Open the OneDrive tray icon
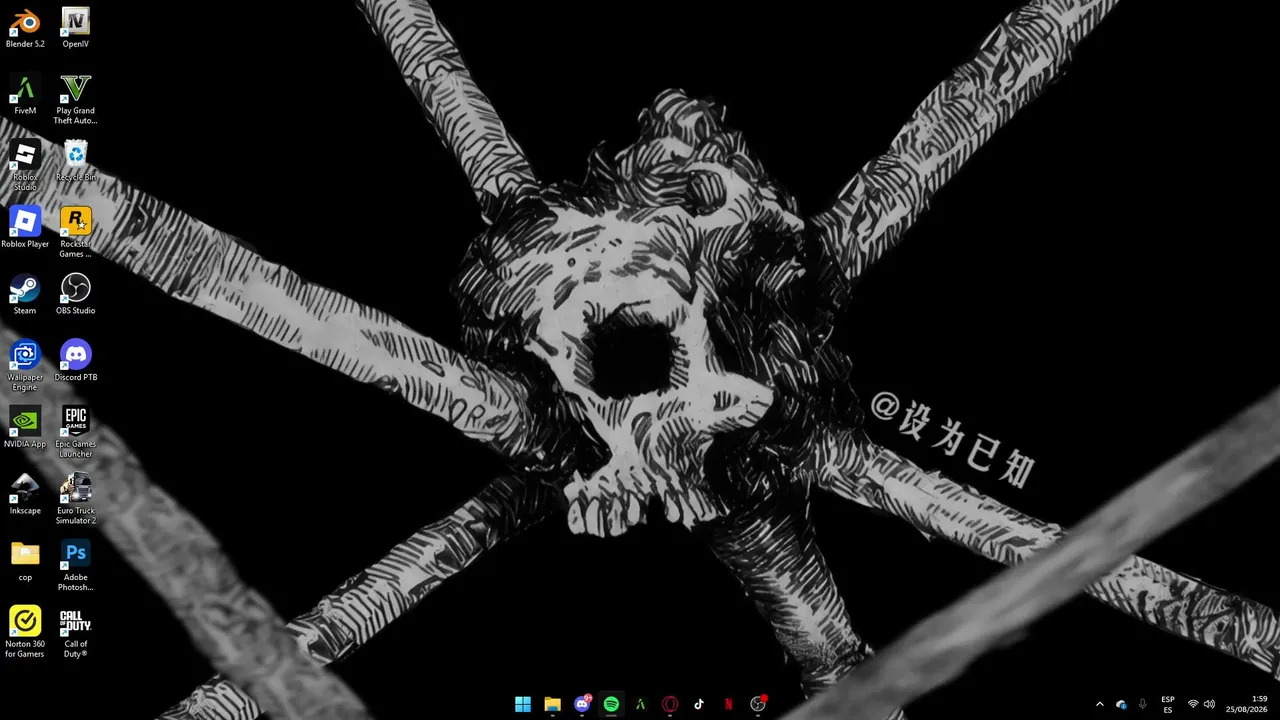The image size is (1280, 720). tap(1122, 704)
